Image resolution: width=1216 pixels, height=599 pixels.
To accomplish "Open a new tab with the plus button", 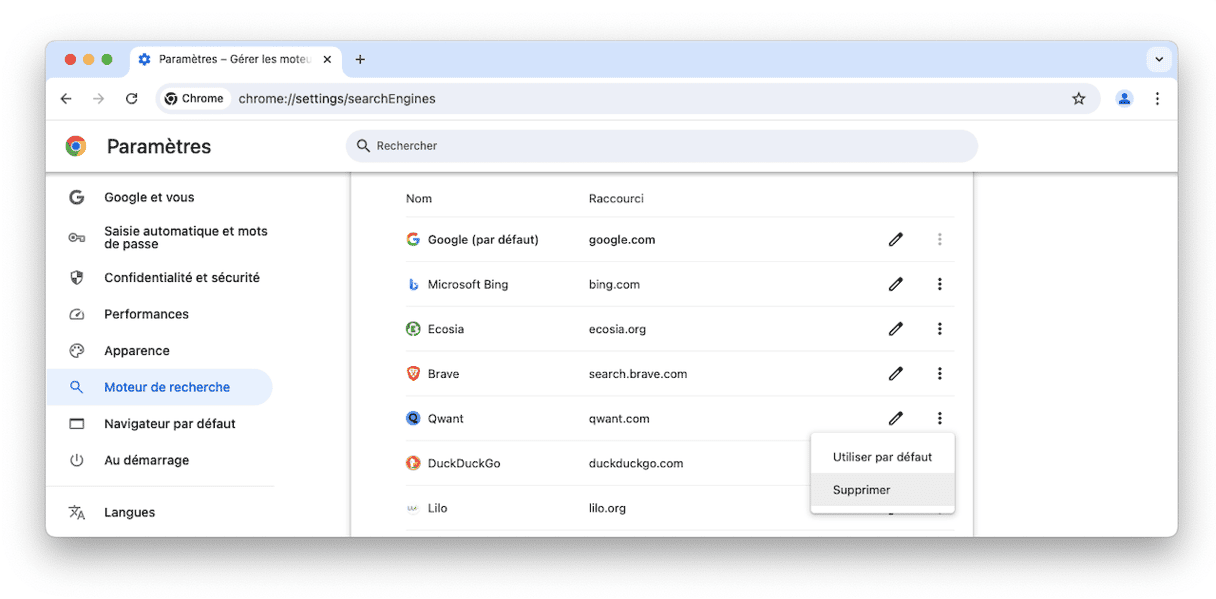I will (x=360, y=59).
